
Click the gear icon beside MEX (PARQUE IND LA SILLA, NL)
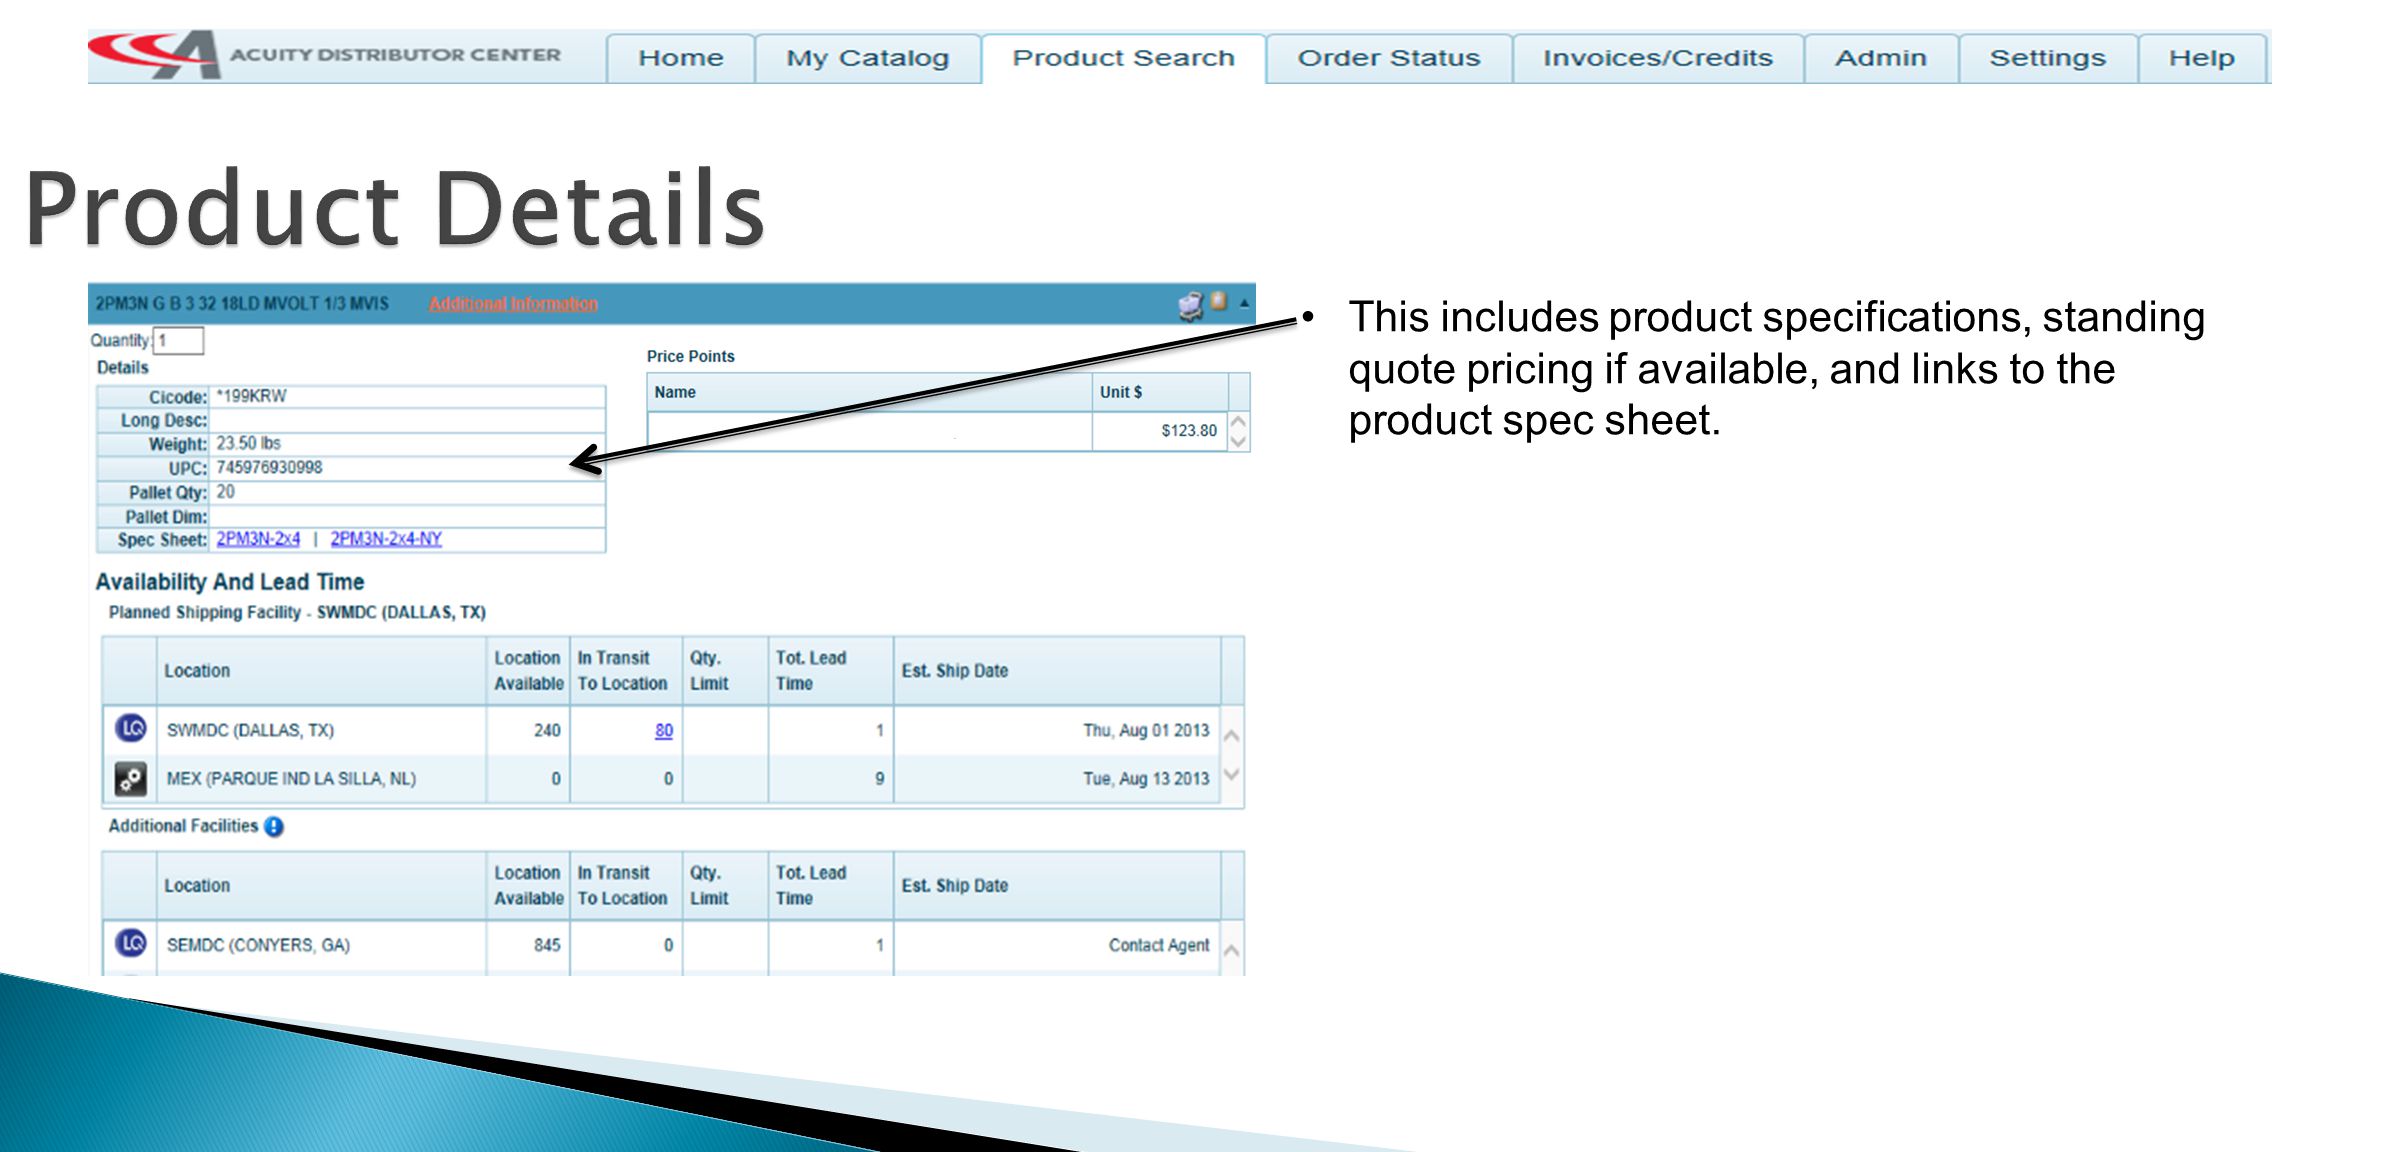[131, 778]
